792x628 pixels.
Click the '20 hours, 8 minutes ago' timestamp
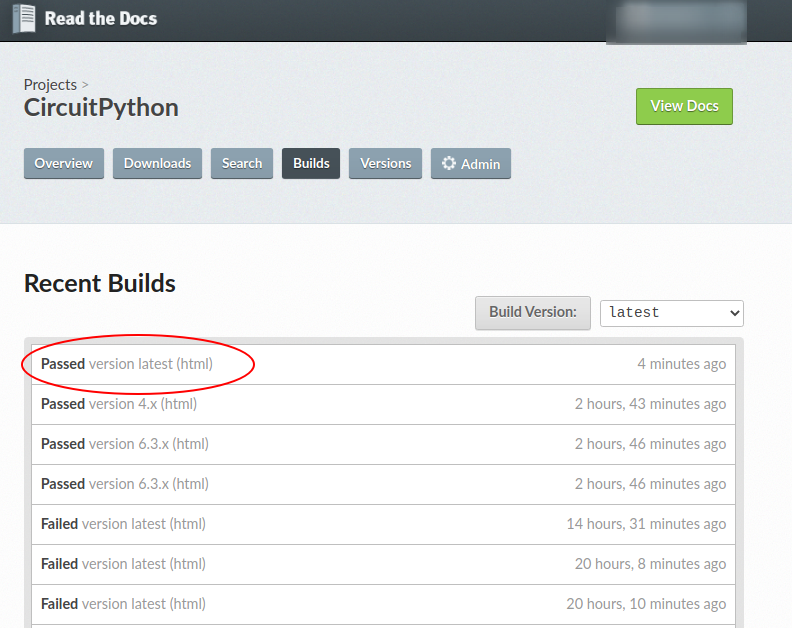[650, 564]
